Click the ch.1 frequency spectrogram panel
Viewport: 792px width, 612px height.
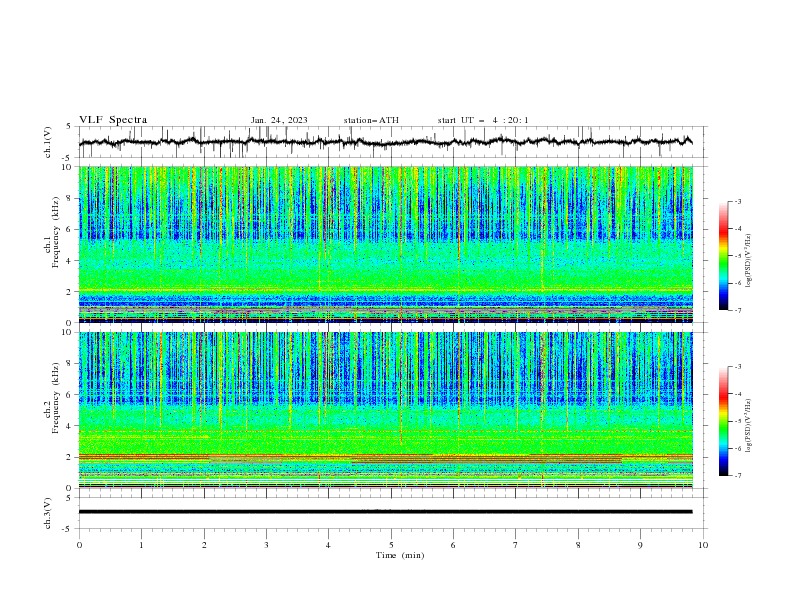click(386, 244)
